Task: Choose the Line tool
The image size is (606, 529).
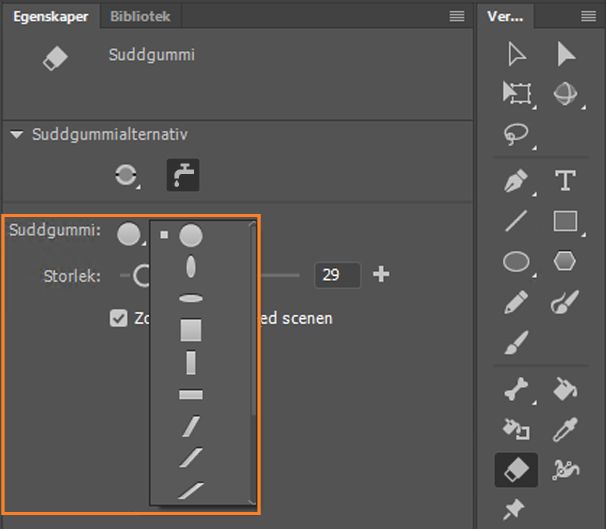Action: [x=516, y=221]
